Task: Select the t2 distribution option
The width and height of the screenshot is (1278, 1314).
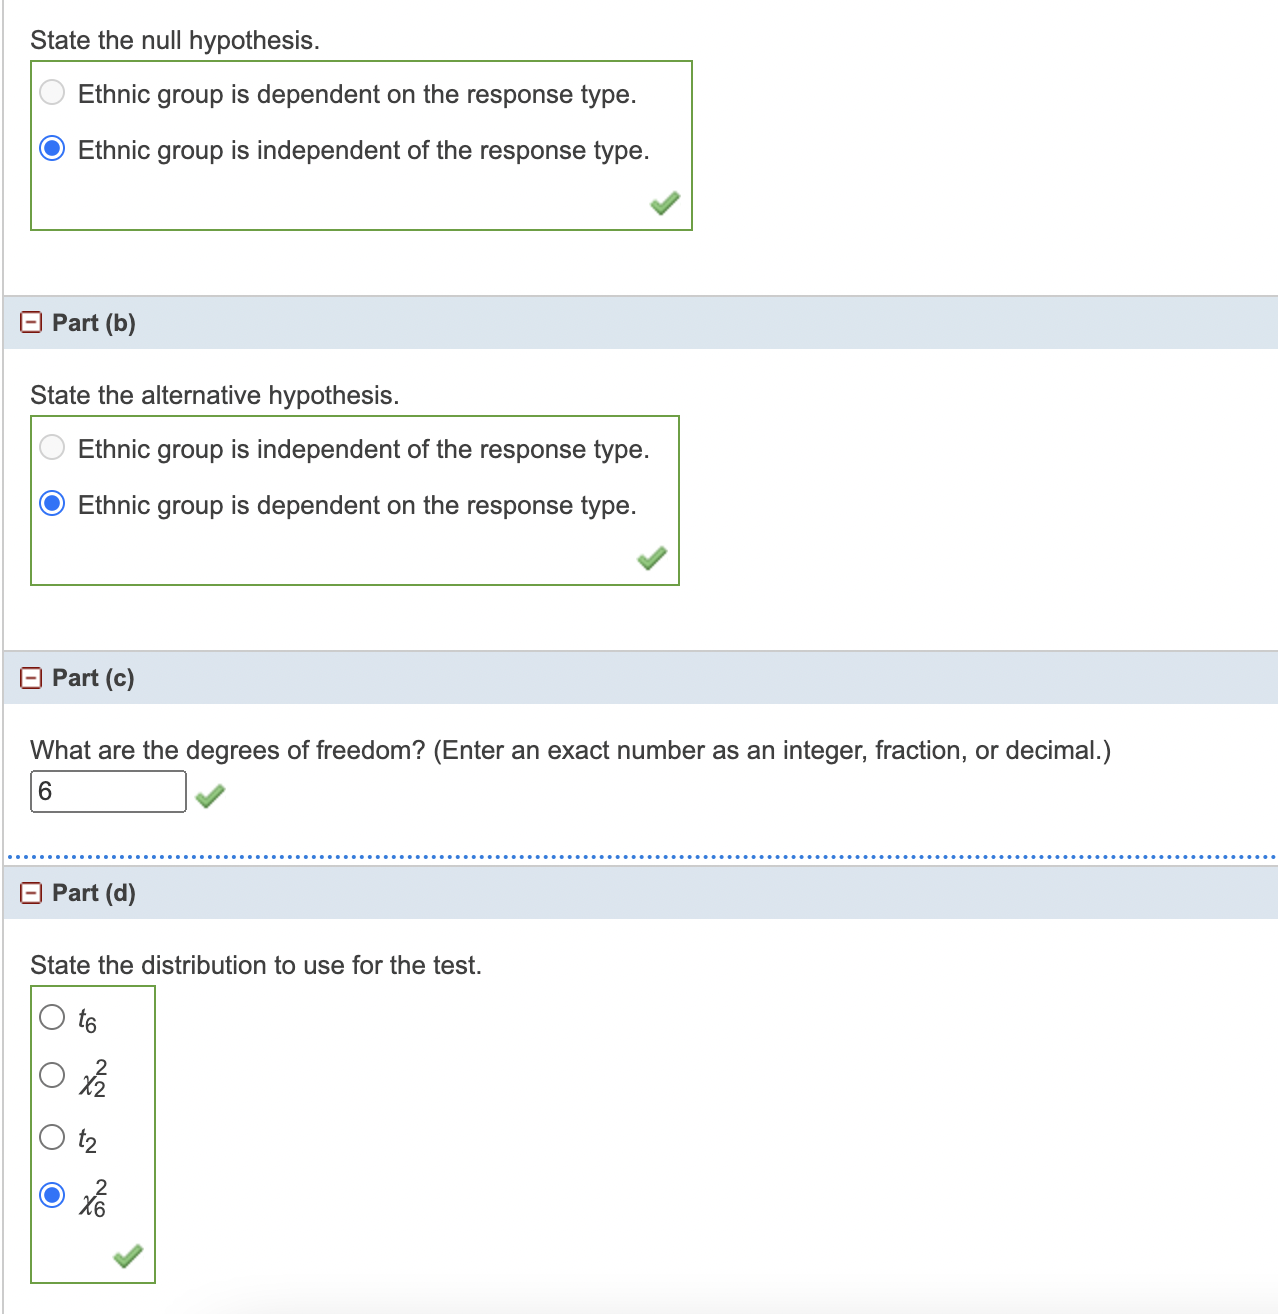Action: [51, 1135]
